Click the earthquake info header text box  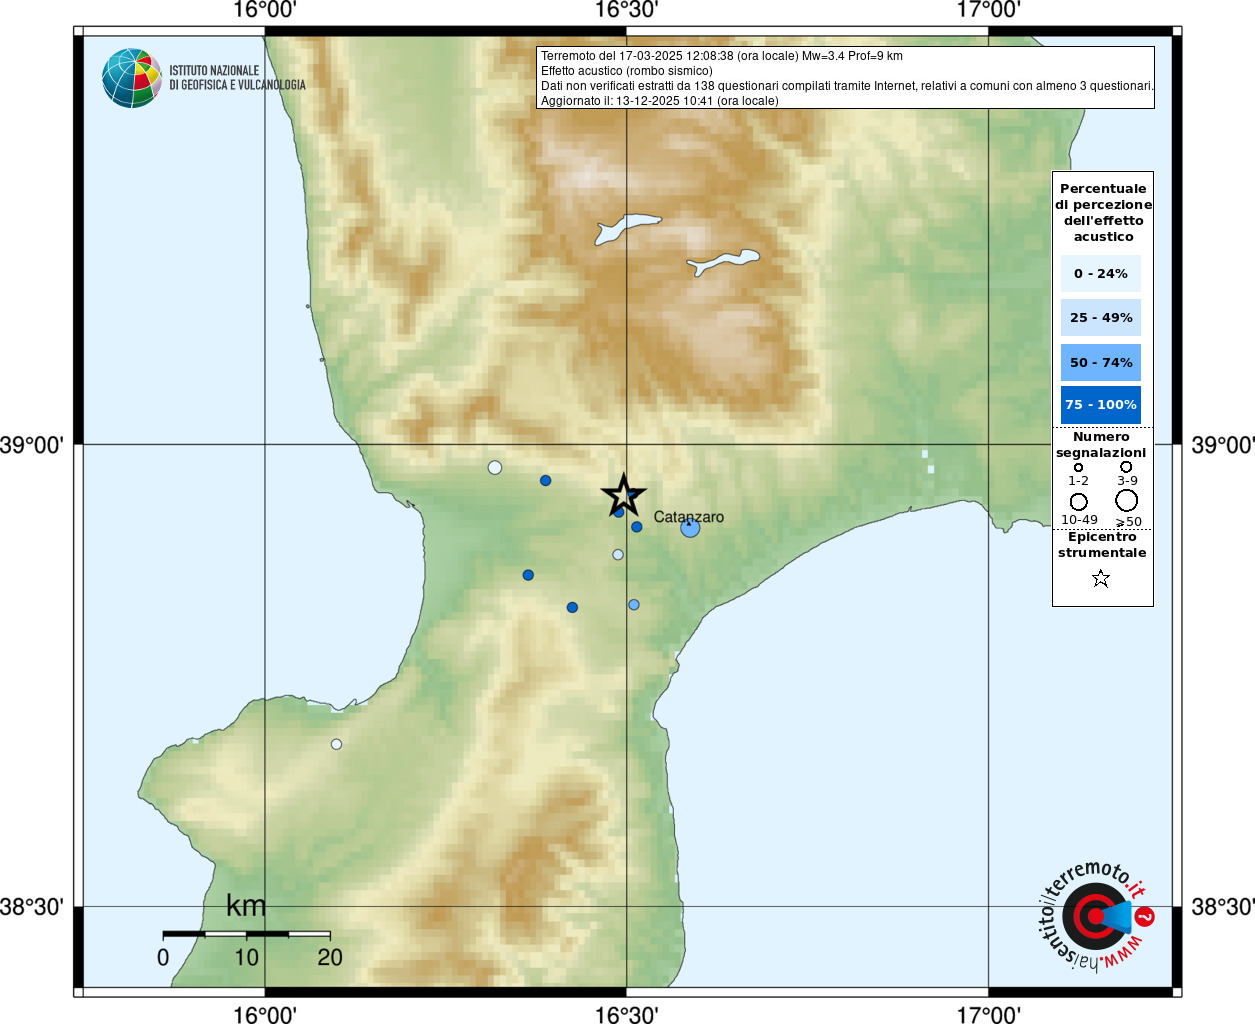coord(845,78)
